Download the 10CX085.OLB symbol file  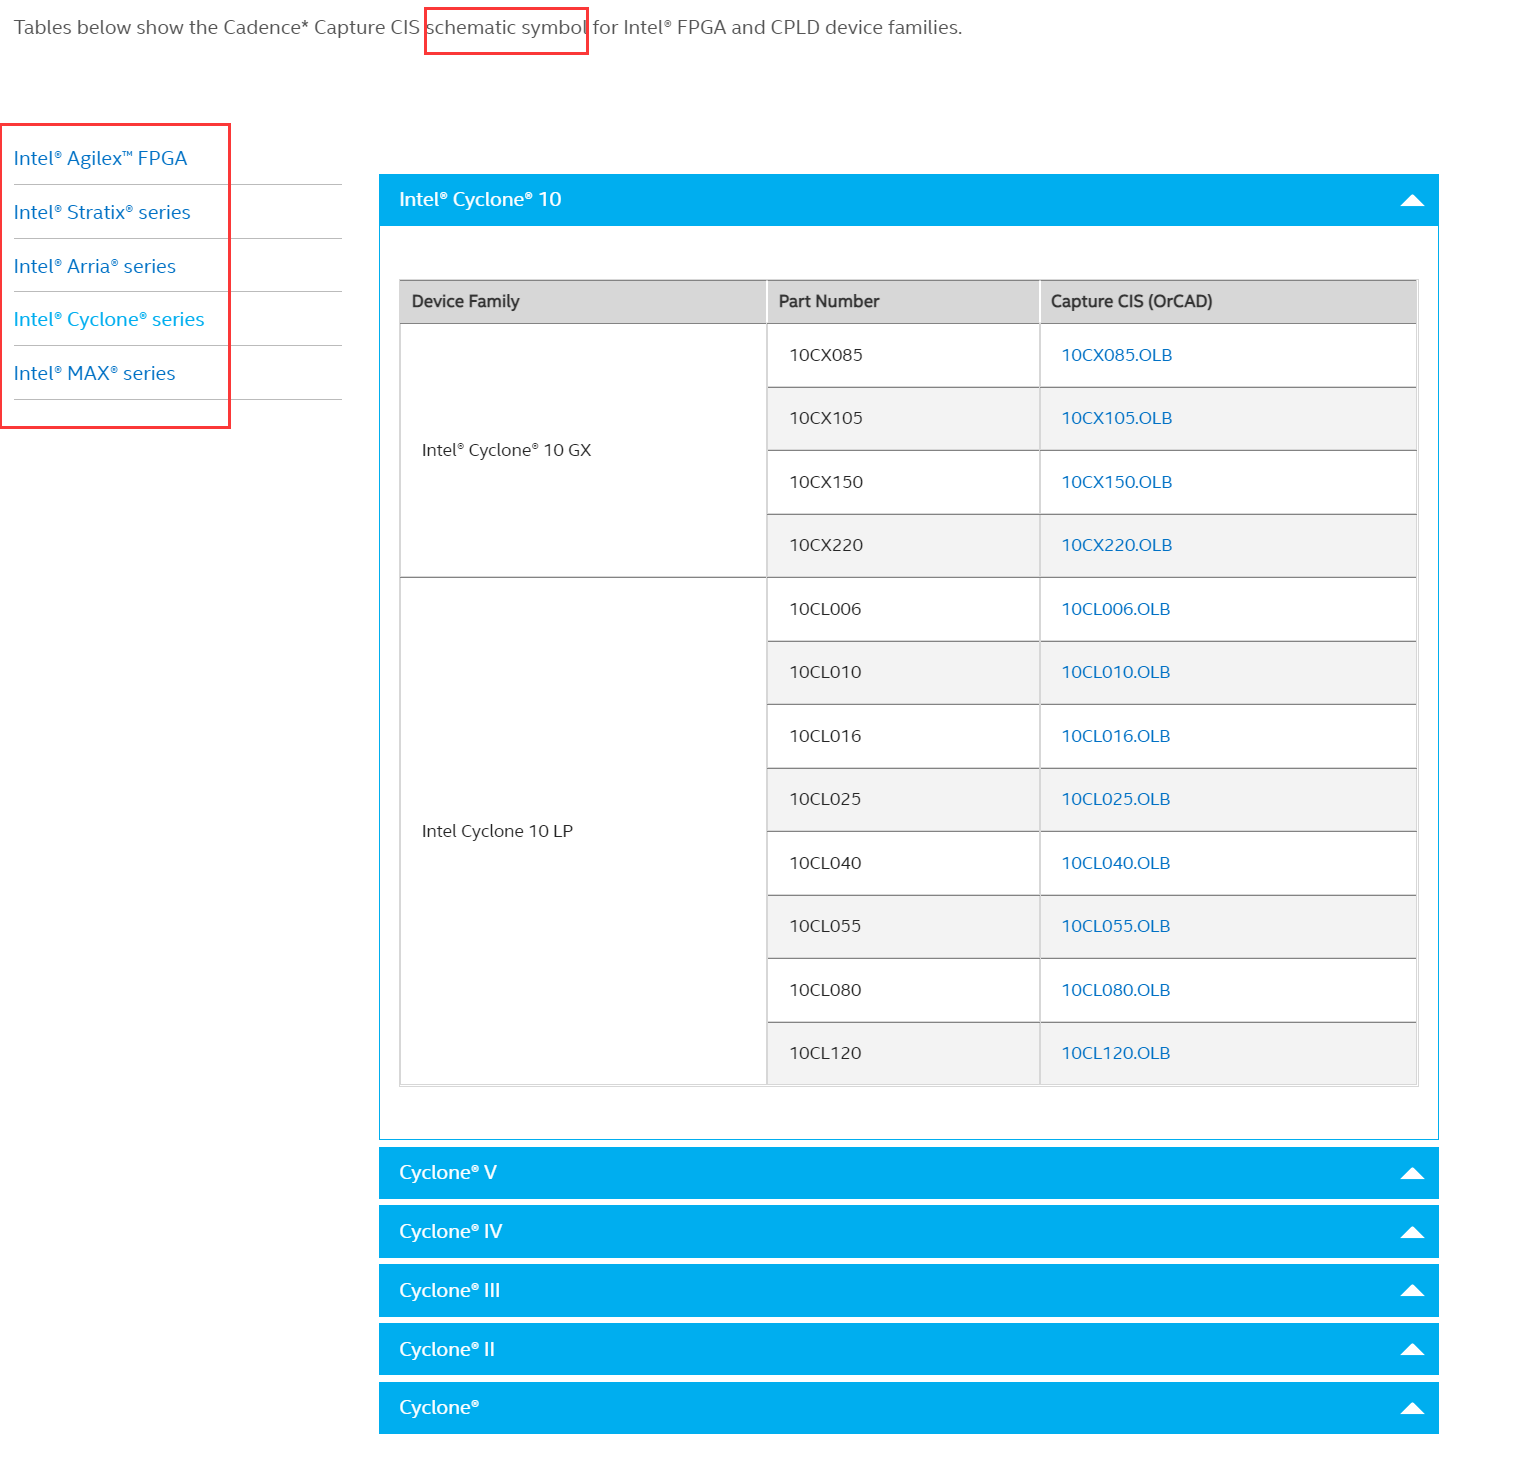click(1115, 355)
